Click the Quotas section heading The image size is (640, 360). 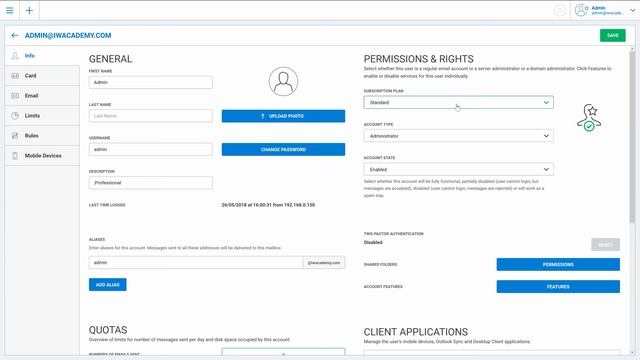point(108,330)
